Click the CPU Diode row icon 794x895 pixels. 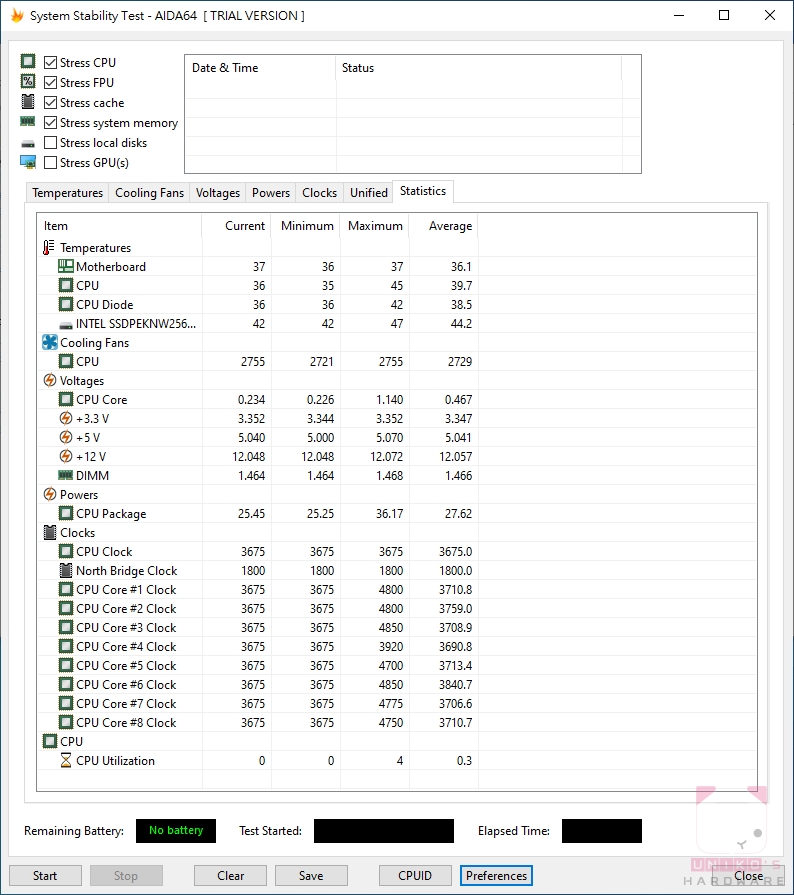click(x=66, y=304)
